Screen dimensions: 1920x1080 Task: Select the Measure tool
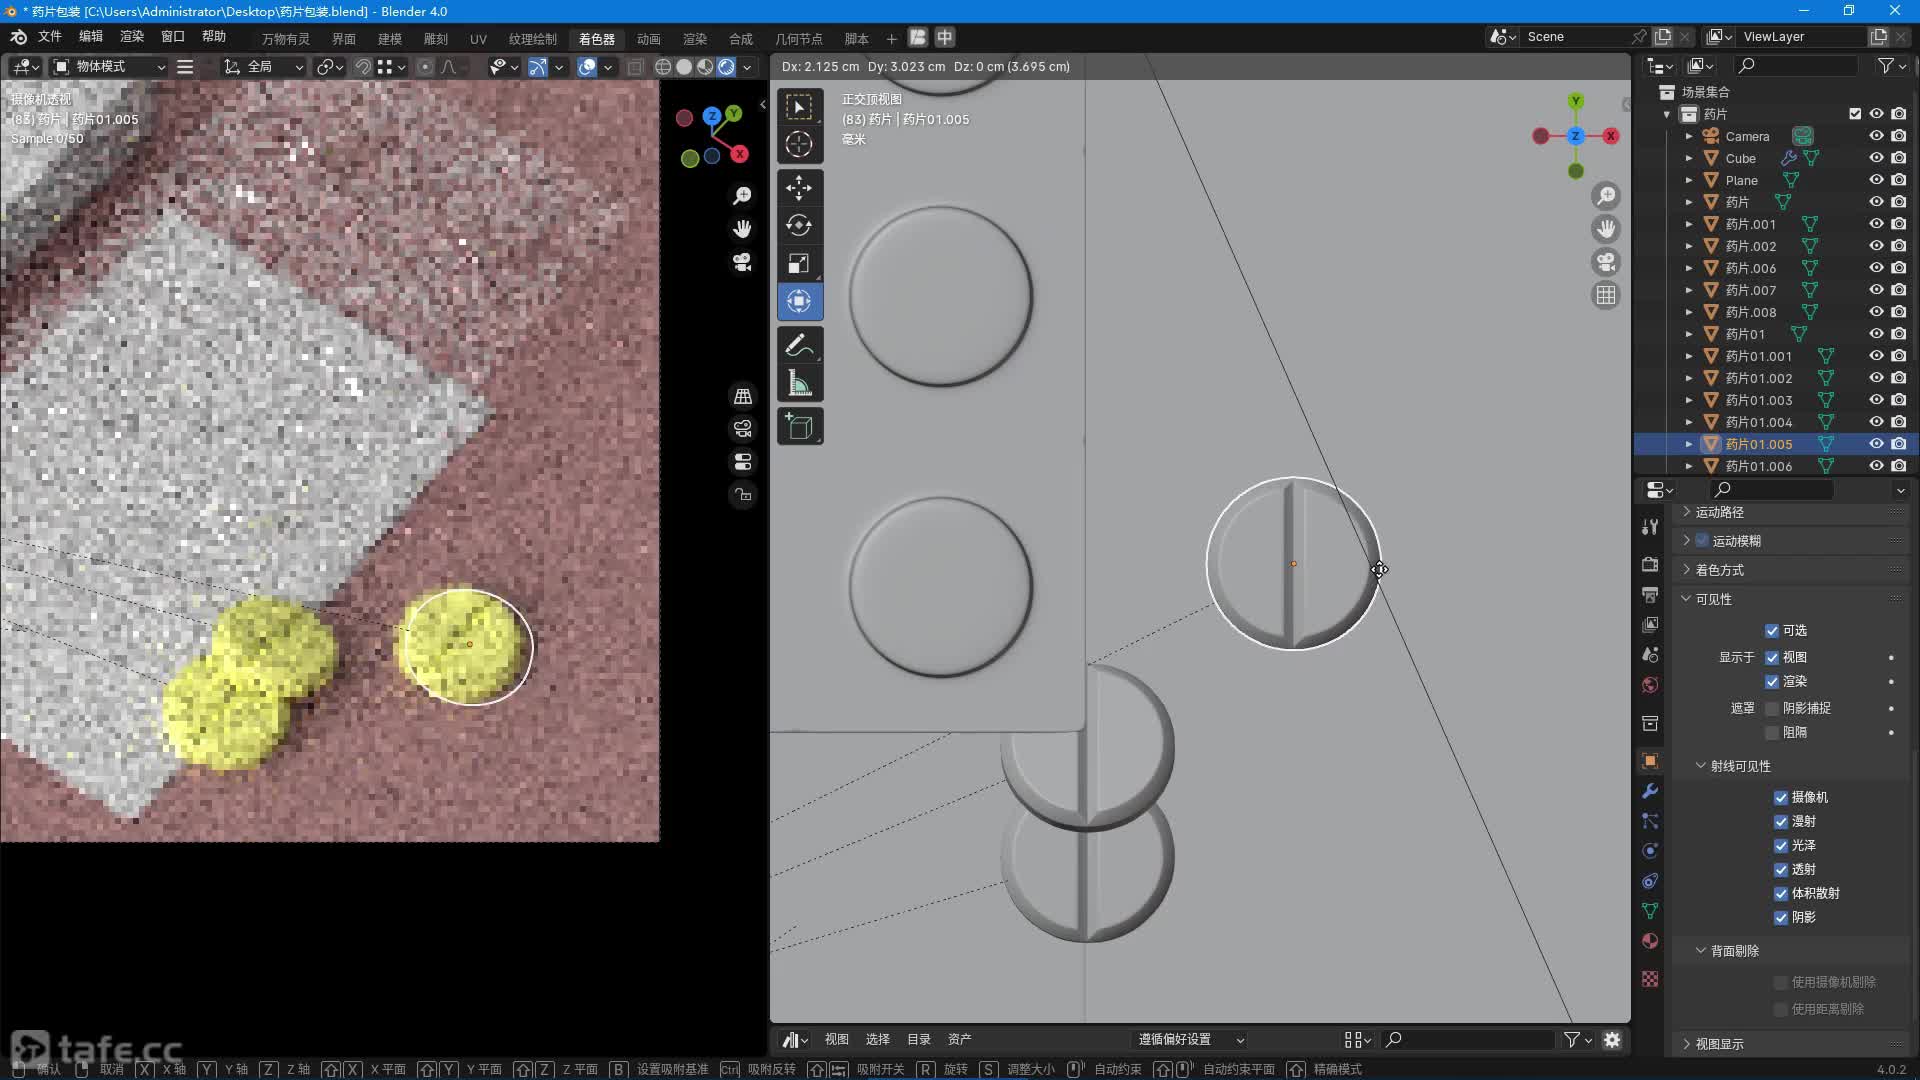point(799,383)
